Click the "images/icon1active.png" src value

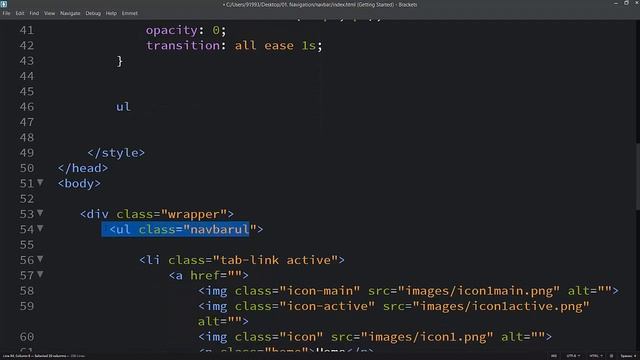pyautogui.click(x=501, y=306)
